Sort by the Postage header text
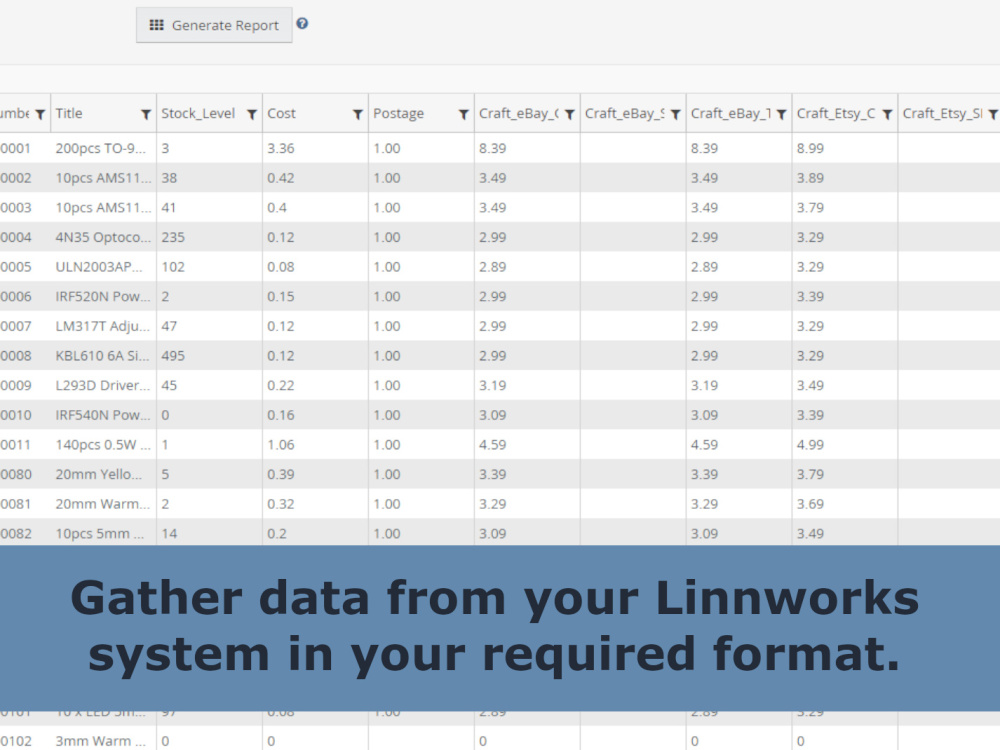1000x750 pixels. (x=399, y=114)
